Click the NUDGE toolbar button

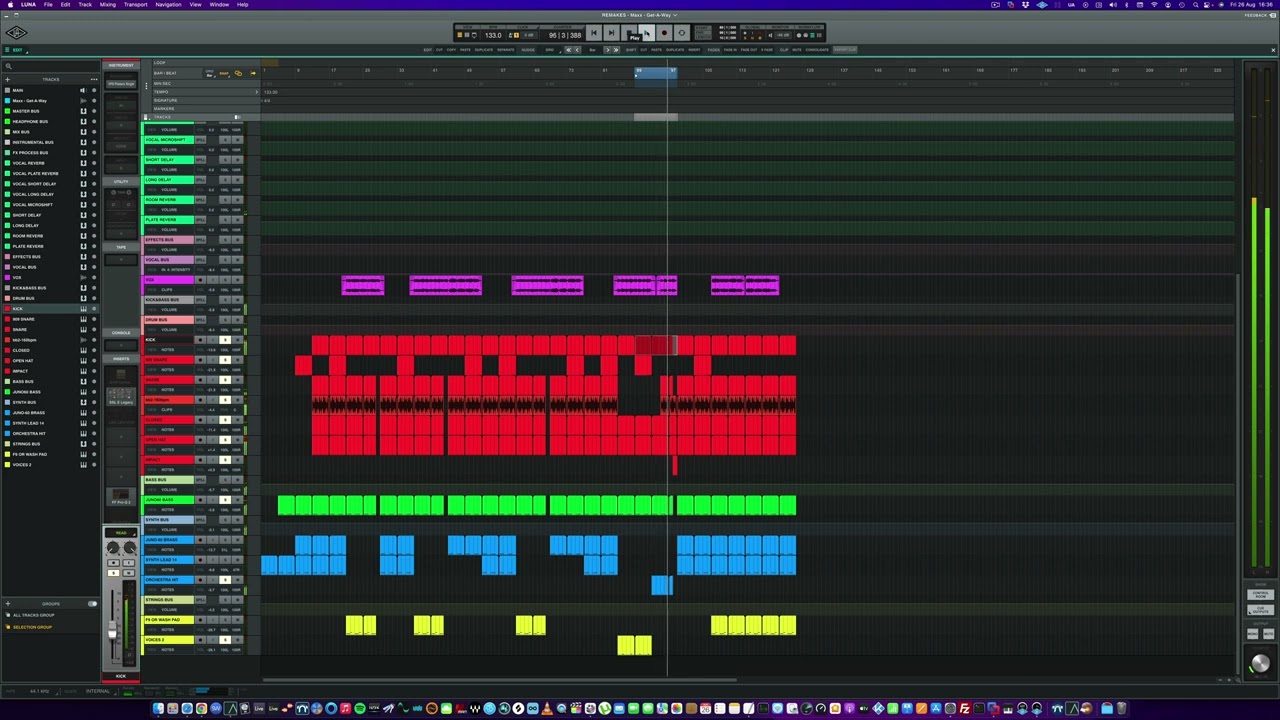(x=528, y=50)
